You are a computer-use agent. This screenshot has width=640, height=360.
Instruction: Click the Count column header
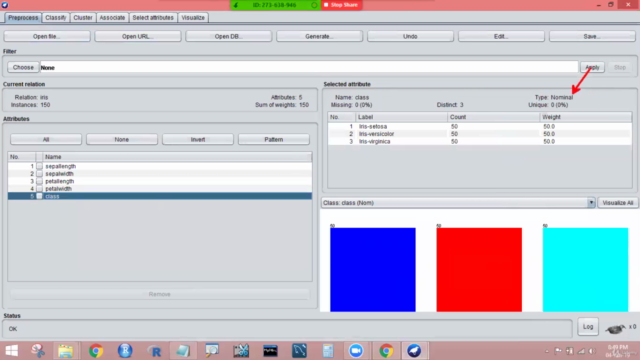click(493, 117)
